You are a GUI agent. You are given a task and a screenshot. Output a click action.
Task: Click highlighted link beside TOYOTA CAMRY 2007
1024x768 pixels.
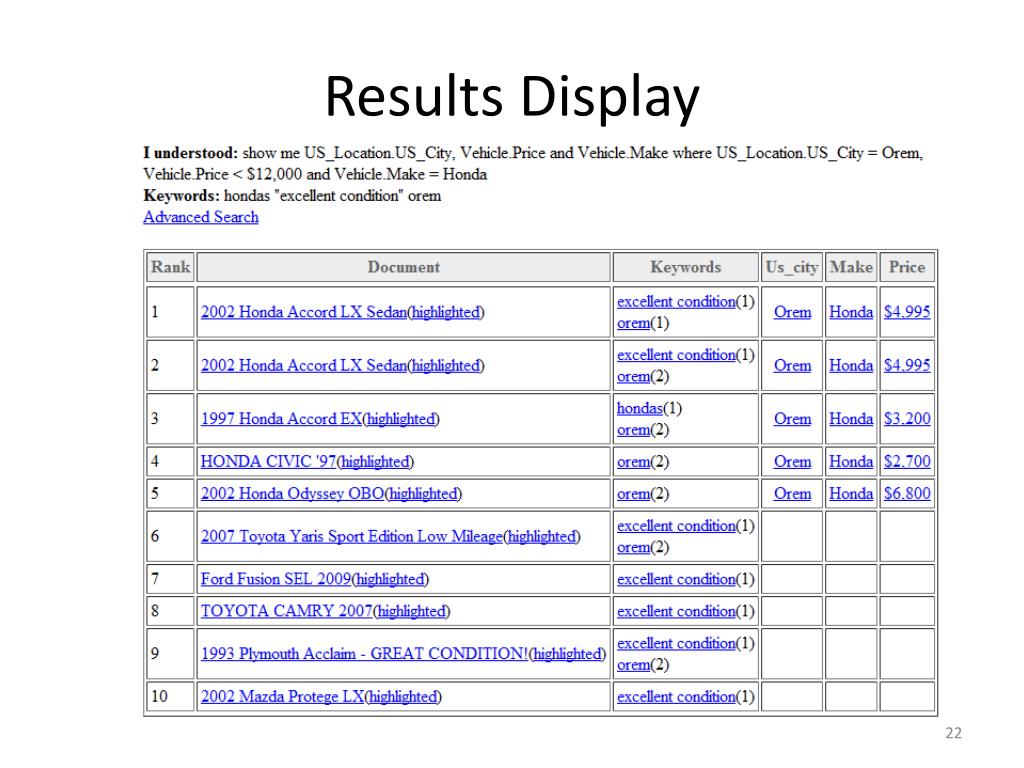tap(412, 612)
